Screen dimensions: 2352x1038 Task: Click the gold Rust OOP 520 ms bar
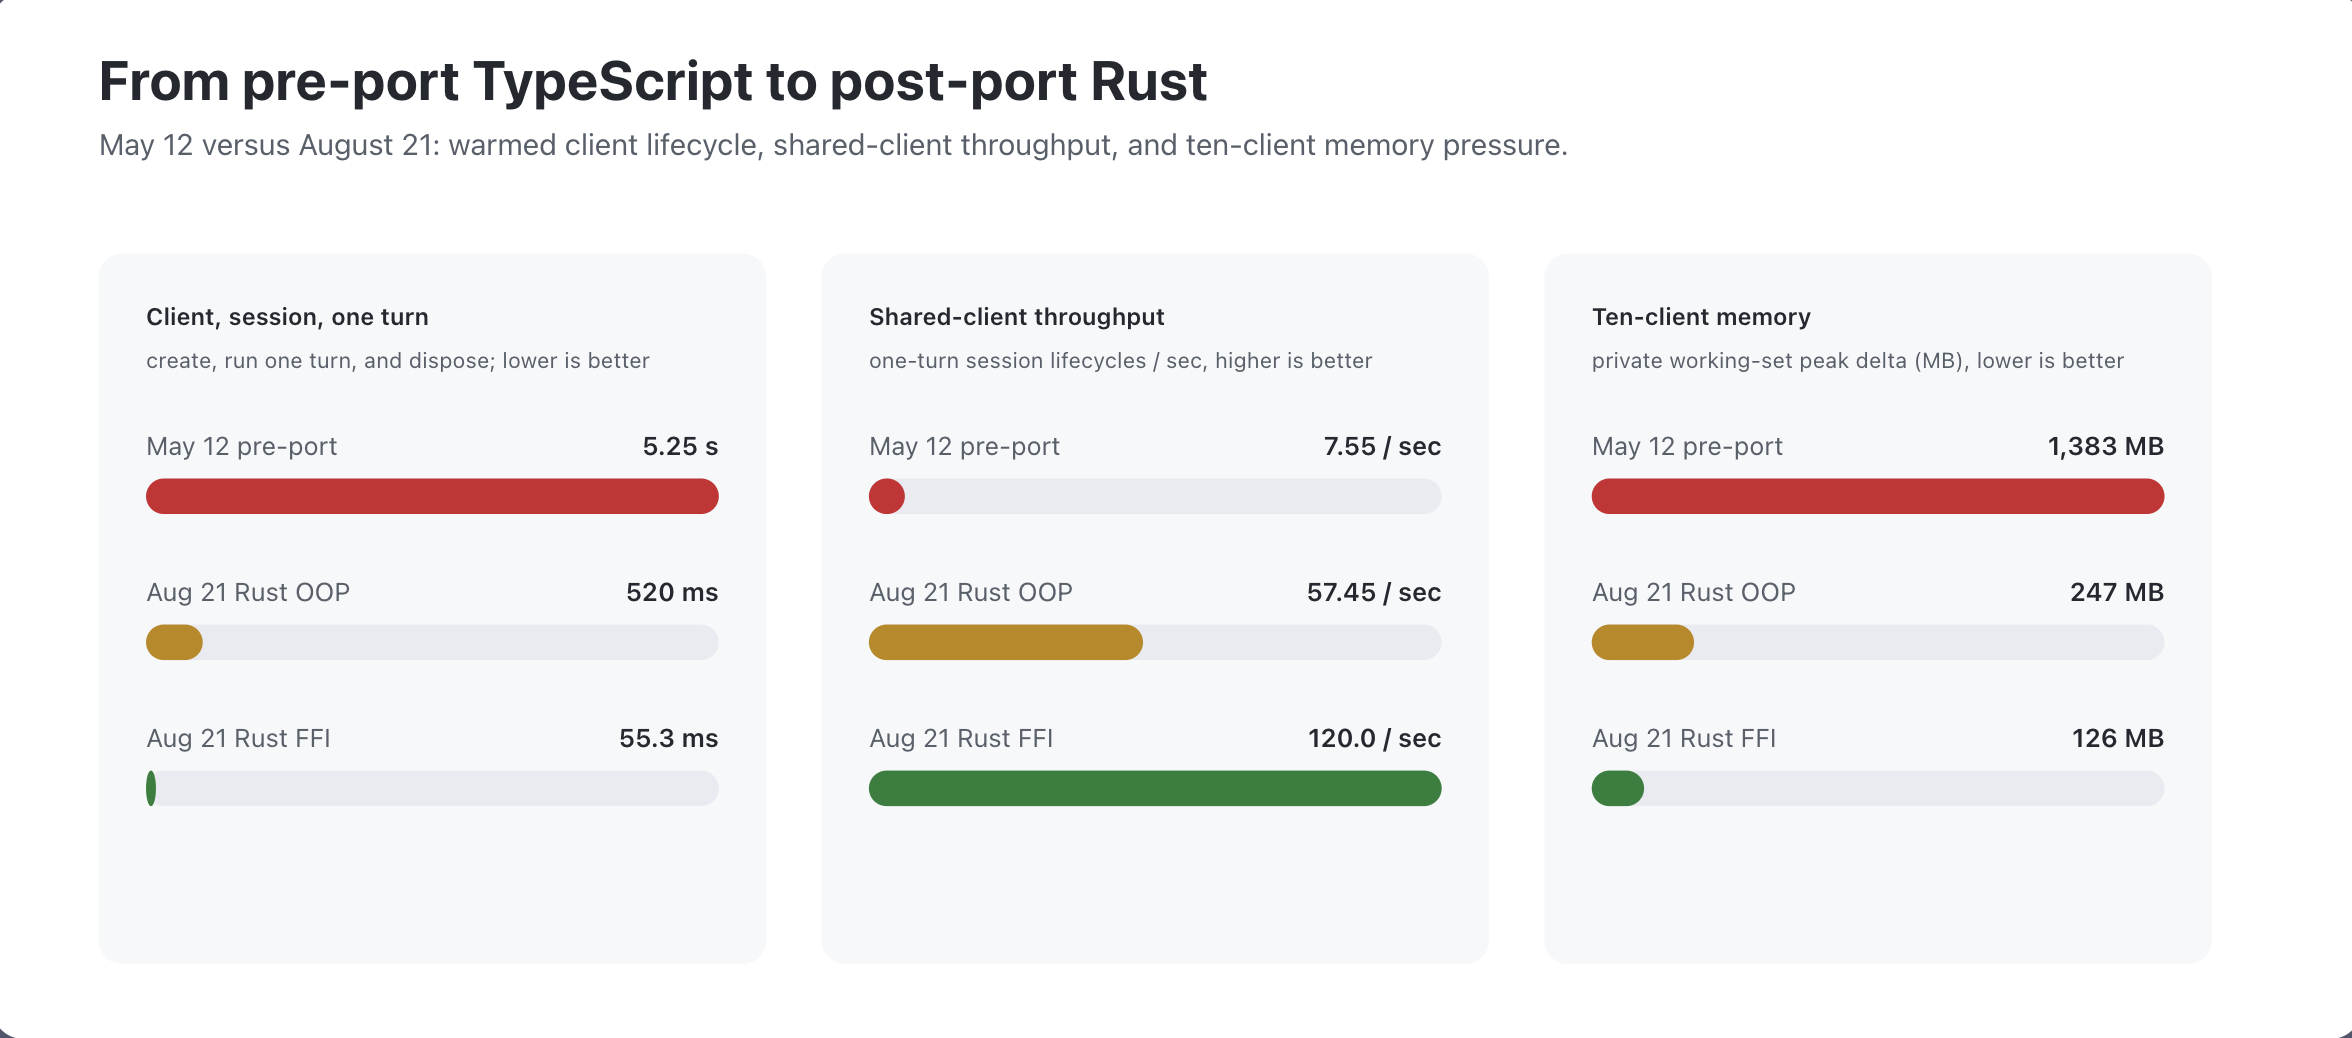174,642
